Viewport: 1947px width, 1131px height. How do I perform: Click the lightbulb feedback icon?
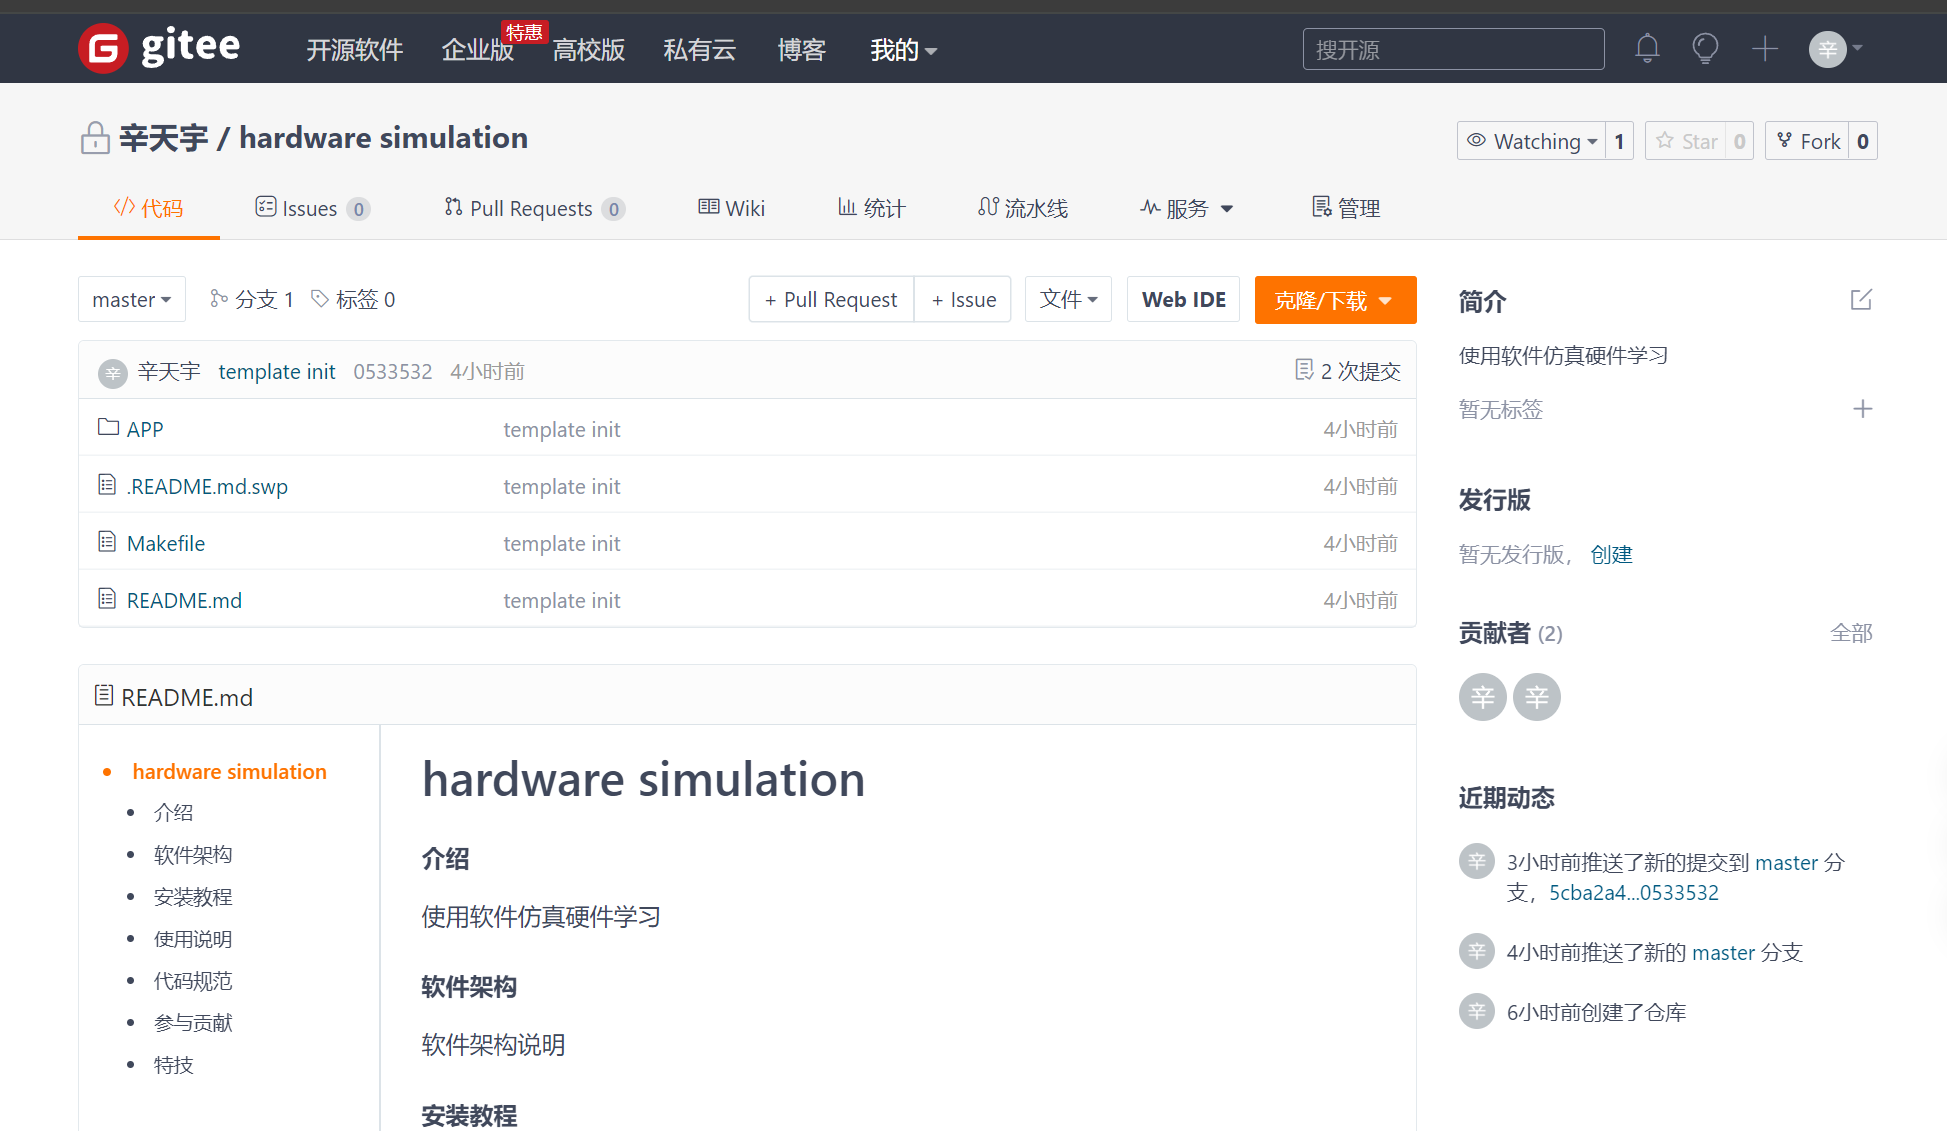click(1705, 48)
